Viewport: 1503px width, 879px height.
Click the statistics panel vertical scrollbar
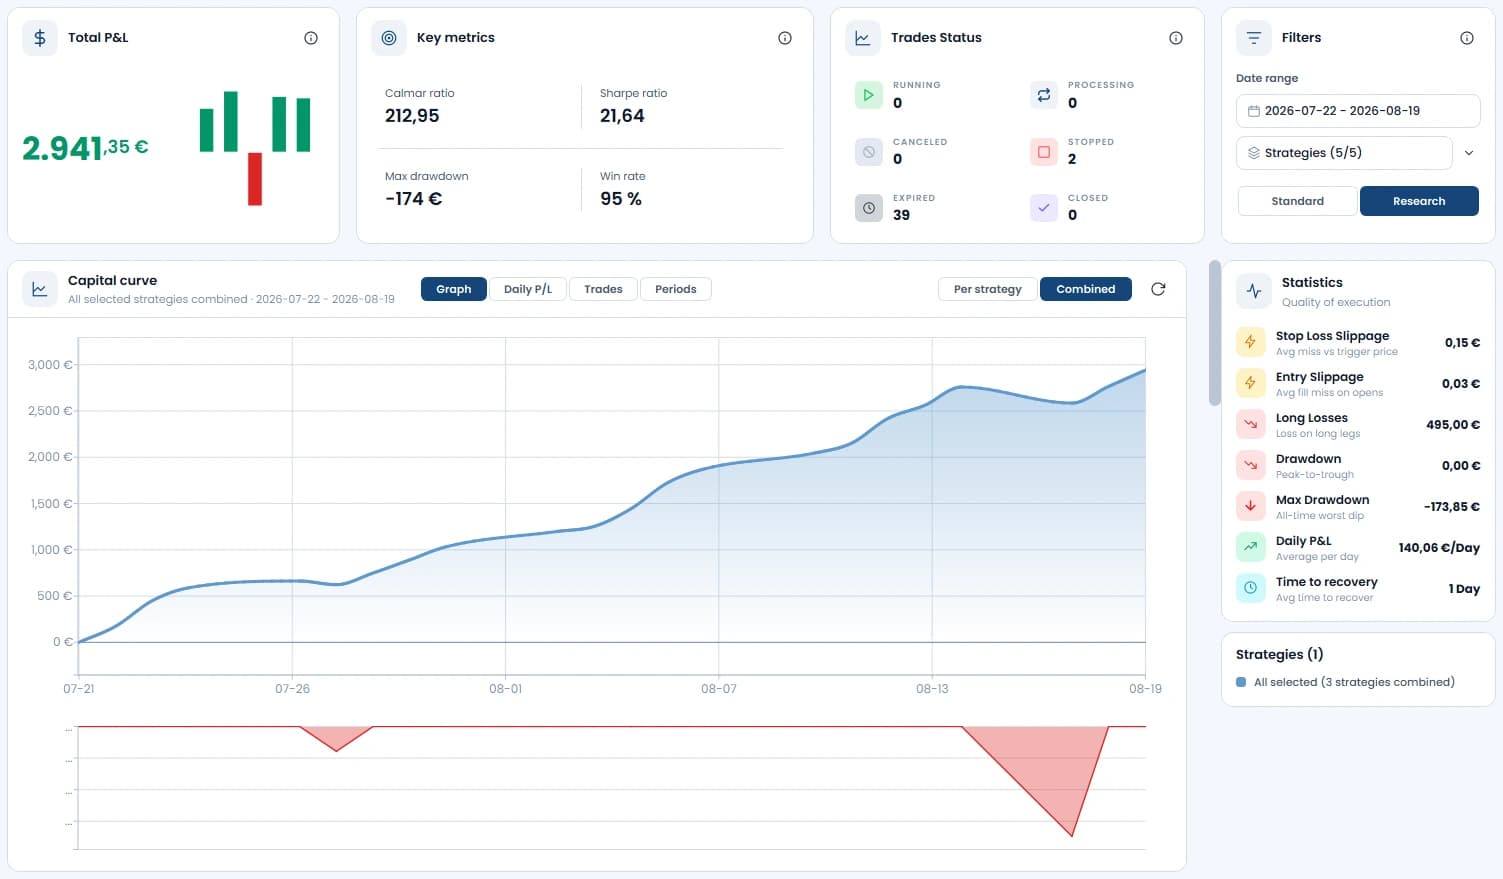pos(1215,333)
